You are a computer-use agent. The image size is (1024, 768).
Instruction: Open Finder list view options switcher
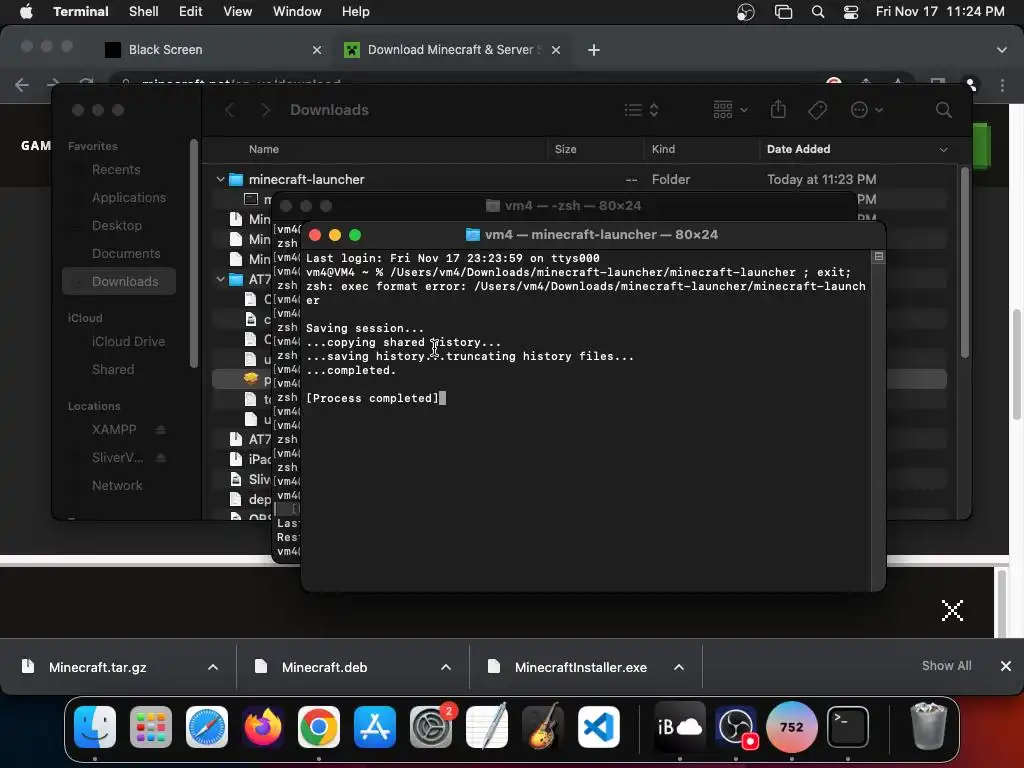pos(641,110)
